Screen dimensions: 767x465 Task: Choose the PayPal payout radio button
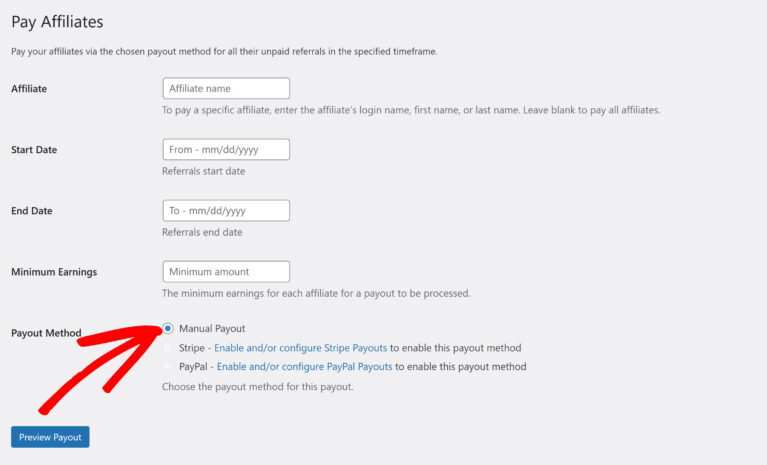[168, 367]
